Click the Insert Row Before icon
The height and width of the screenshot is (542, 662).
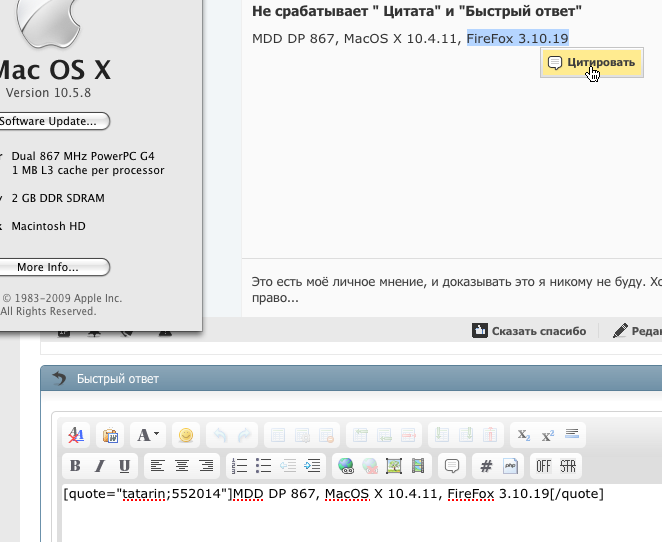click(360, 435)
